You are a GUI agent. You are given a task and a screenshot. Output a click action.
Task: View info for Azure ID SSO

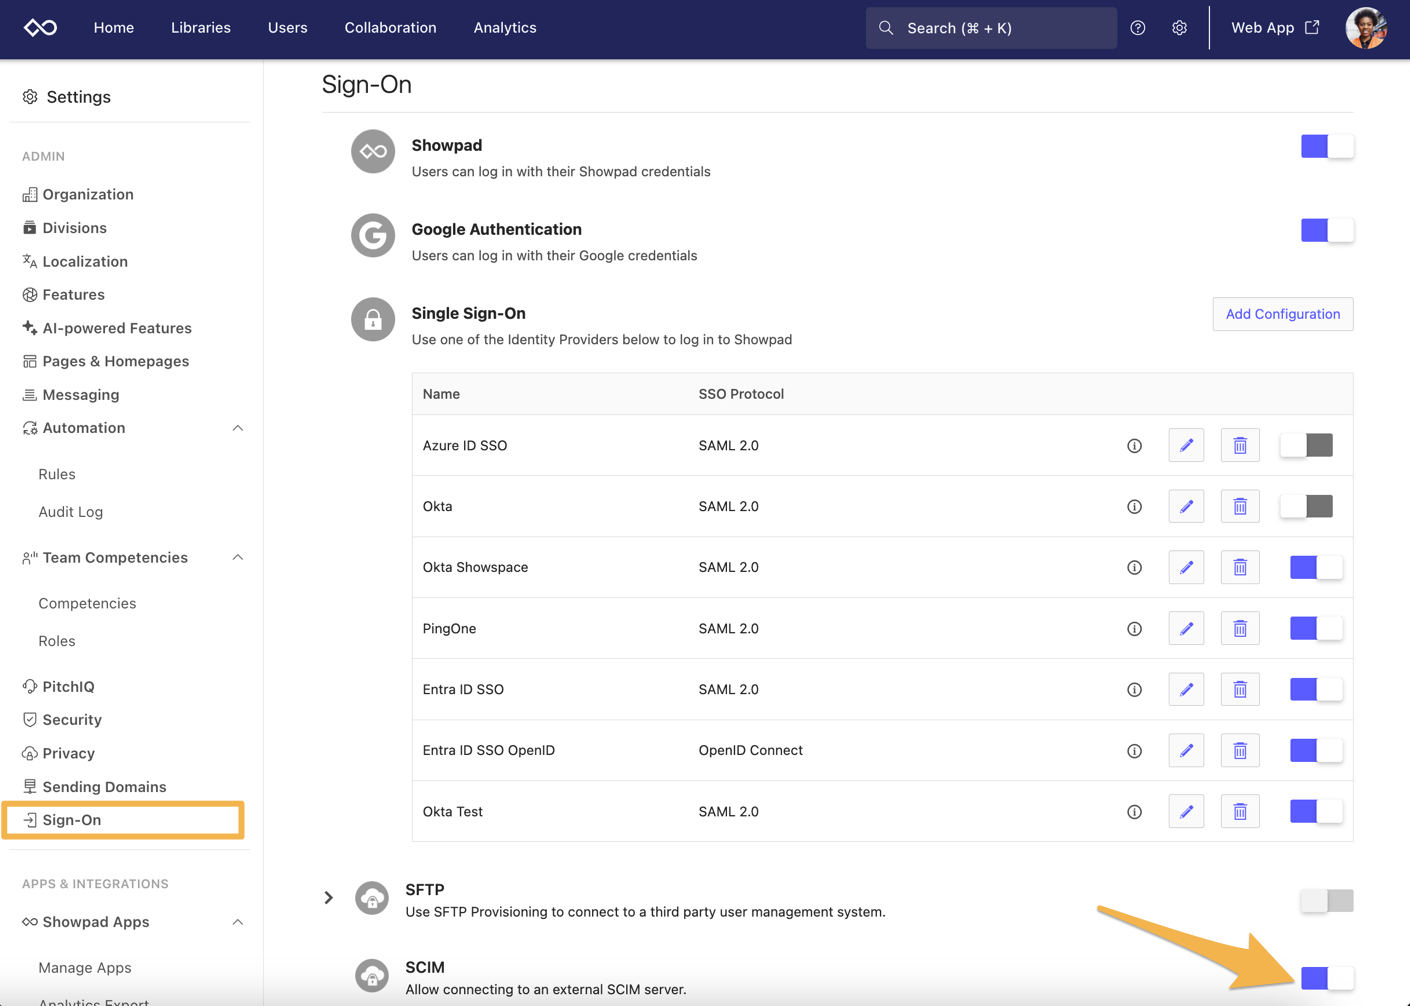pyautogui.click(x=1134, y=446)
